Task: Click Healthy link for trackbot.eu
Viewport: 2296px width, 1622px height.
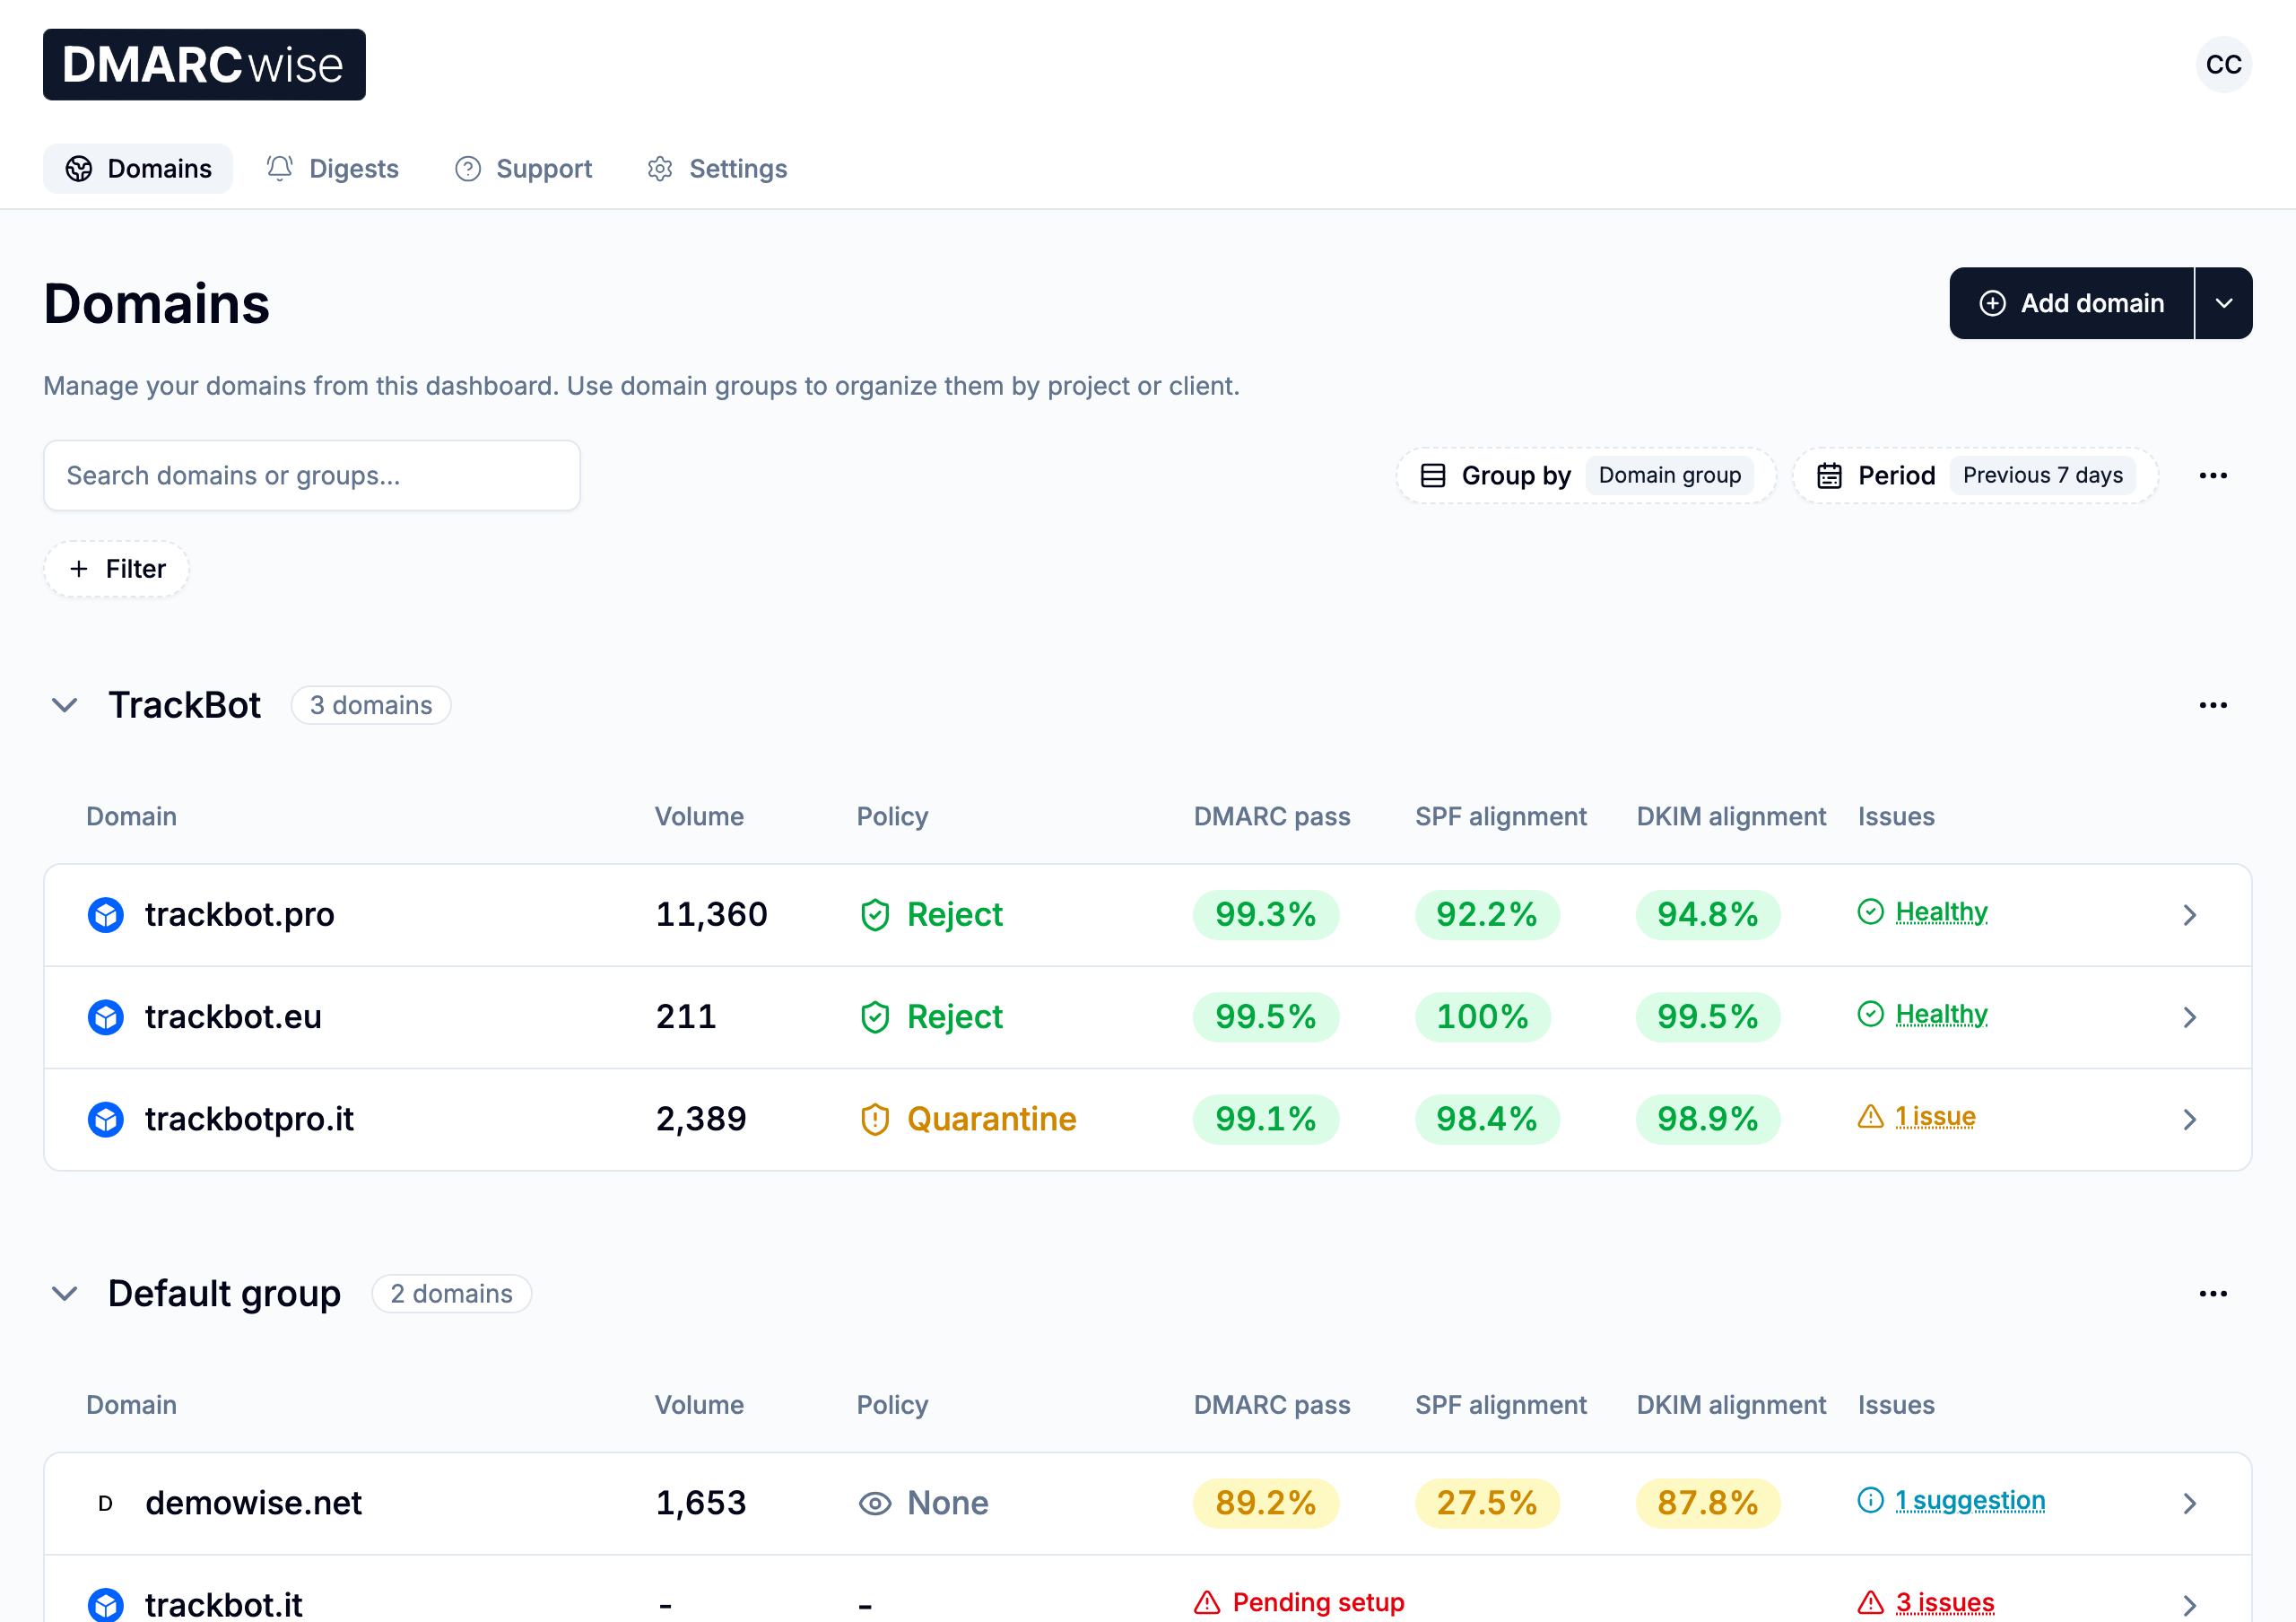Action: click(x=1941, y=1014)
